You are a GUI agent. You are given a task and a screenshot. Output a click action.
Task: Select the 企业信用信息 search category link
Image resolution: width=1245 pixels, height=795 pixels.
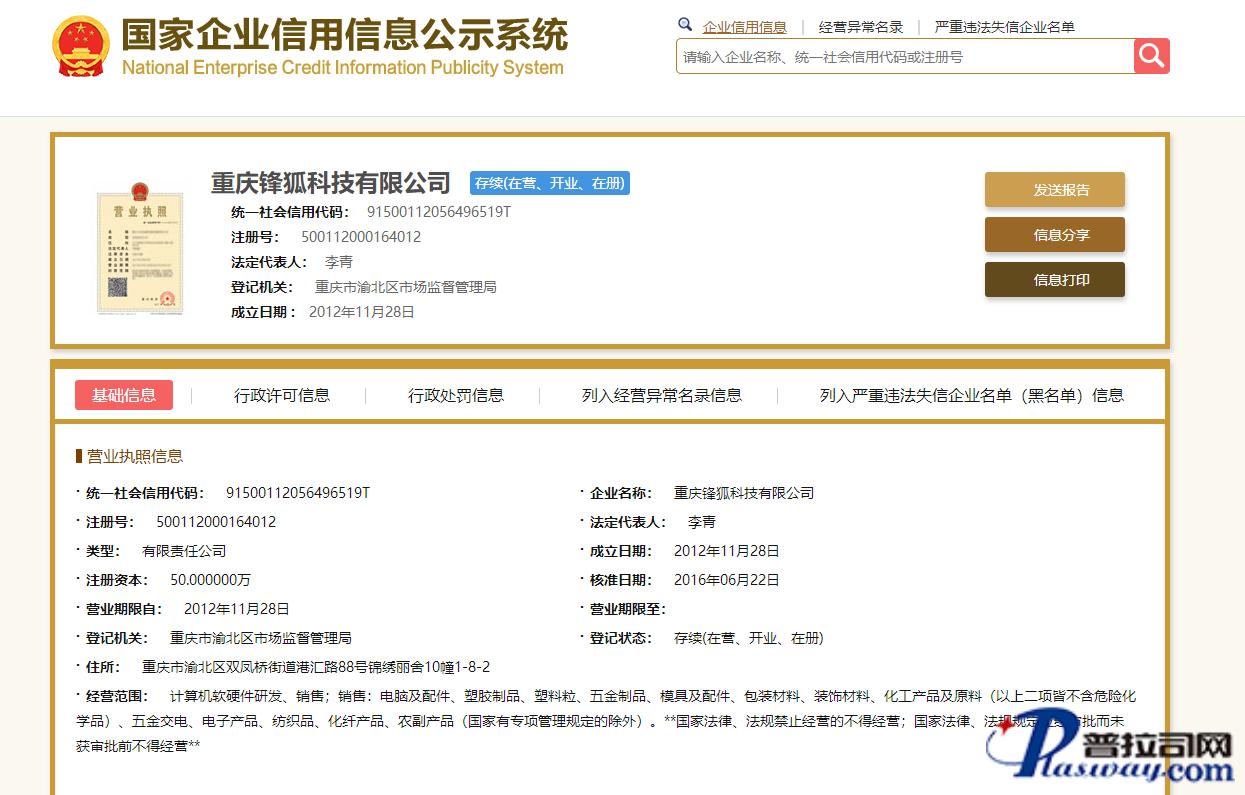click(x=744, y=27)
